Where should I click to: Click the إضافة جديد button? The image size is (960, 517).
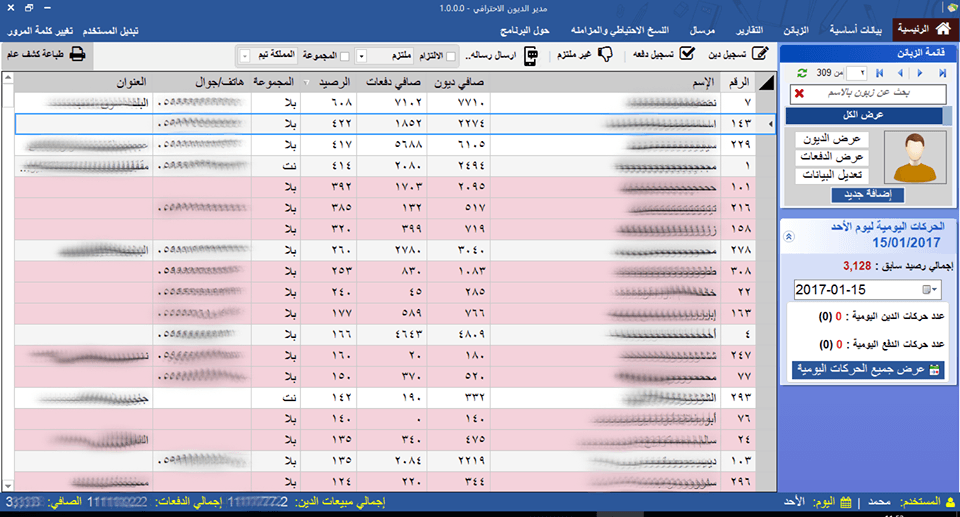pyautogui.click(x=868, y=194)
